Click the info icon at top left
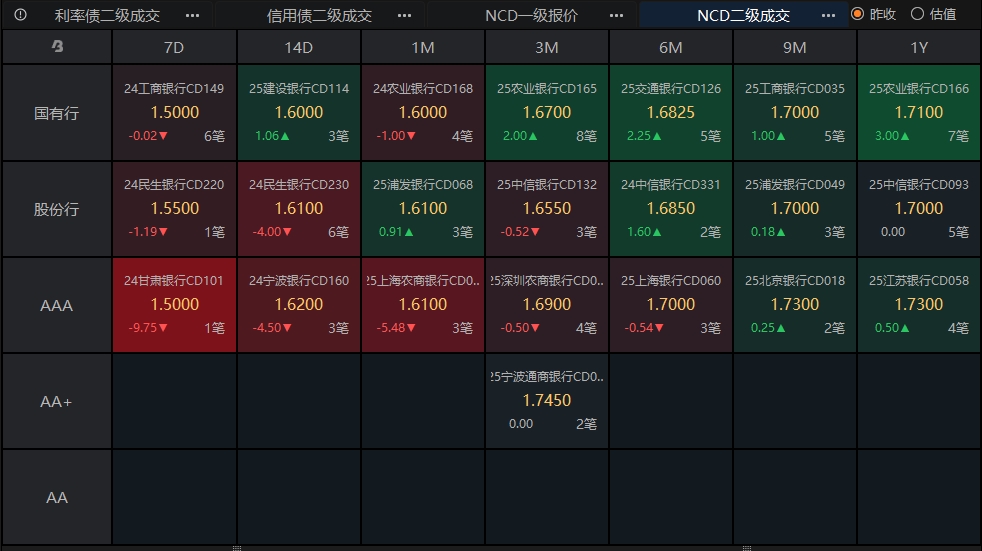 coord(21,14)
